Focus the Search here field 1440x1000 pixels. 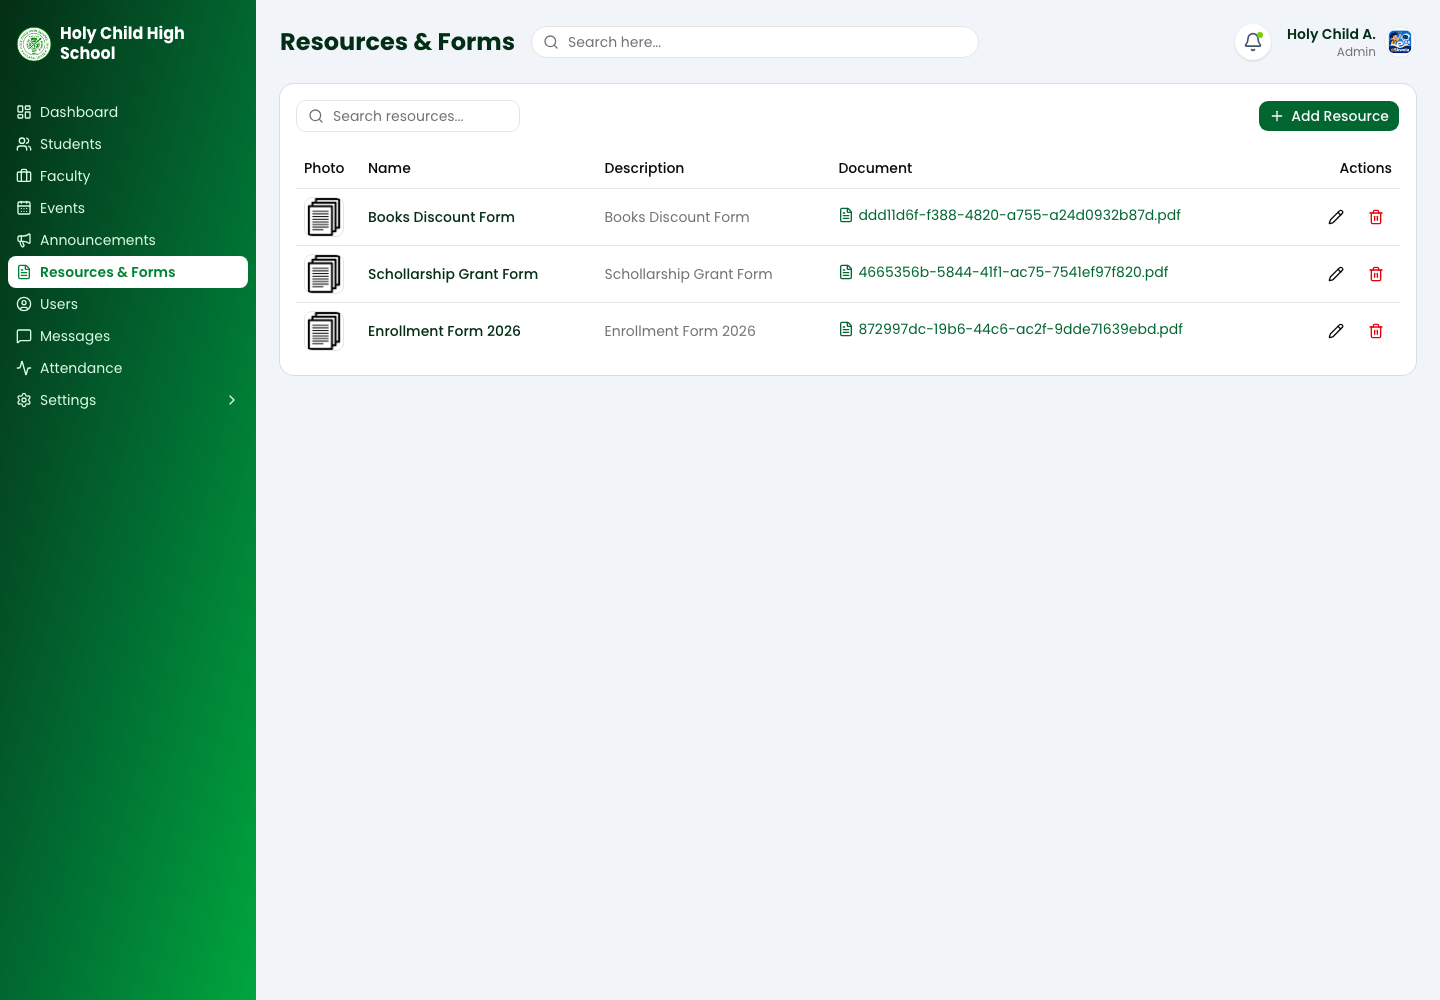[x=755, y=42]
